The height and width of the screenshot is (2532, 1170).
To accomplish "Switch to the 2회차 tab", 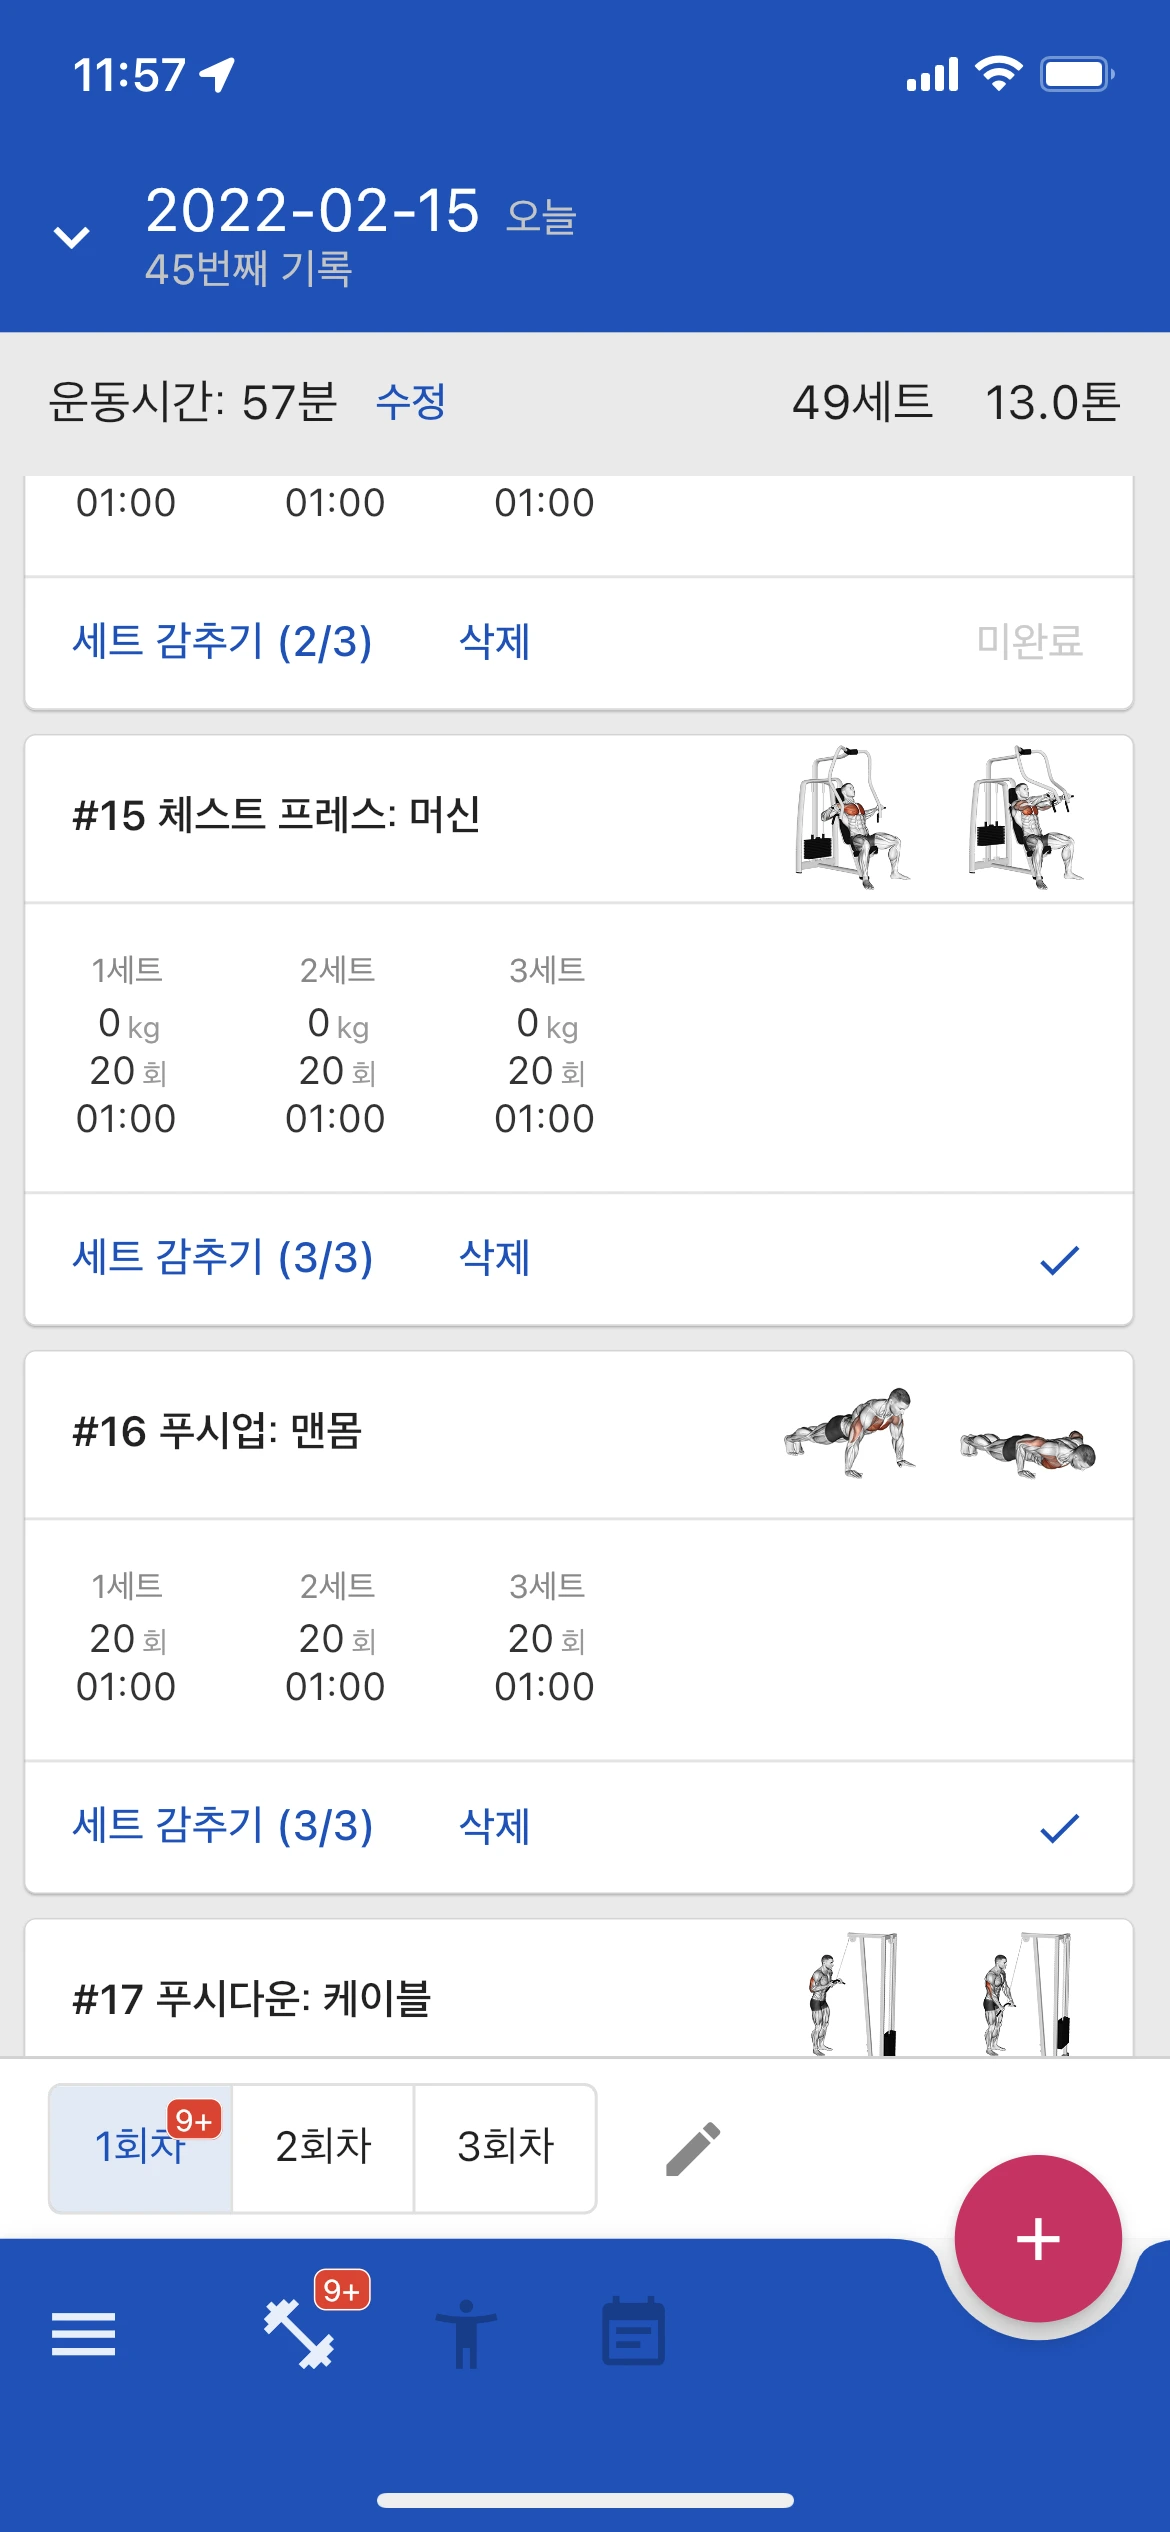I will (323, 2147).
